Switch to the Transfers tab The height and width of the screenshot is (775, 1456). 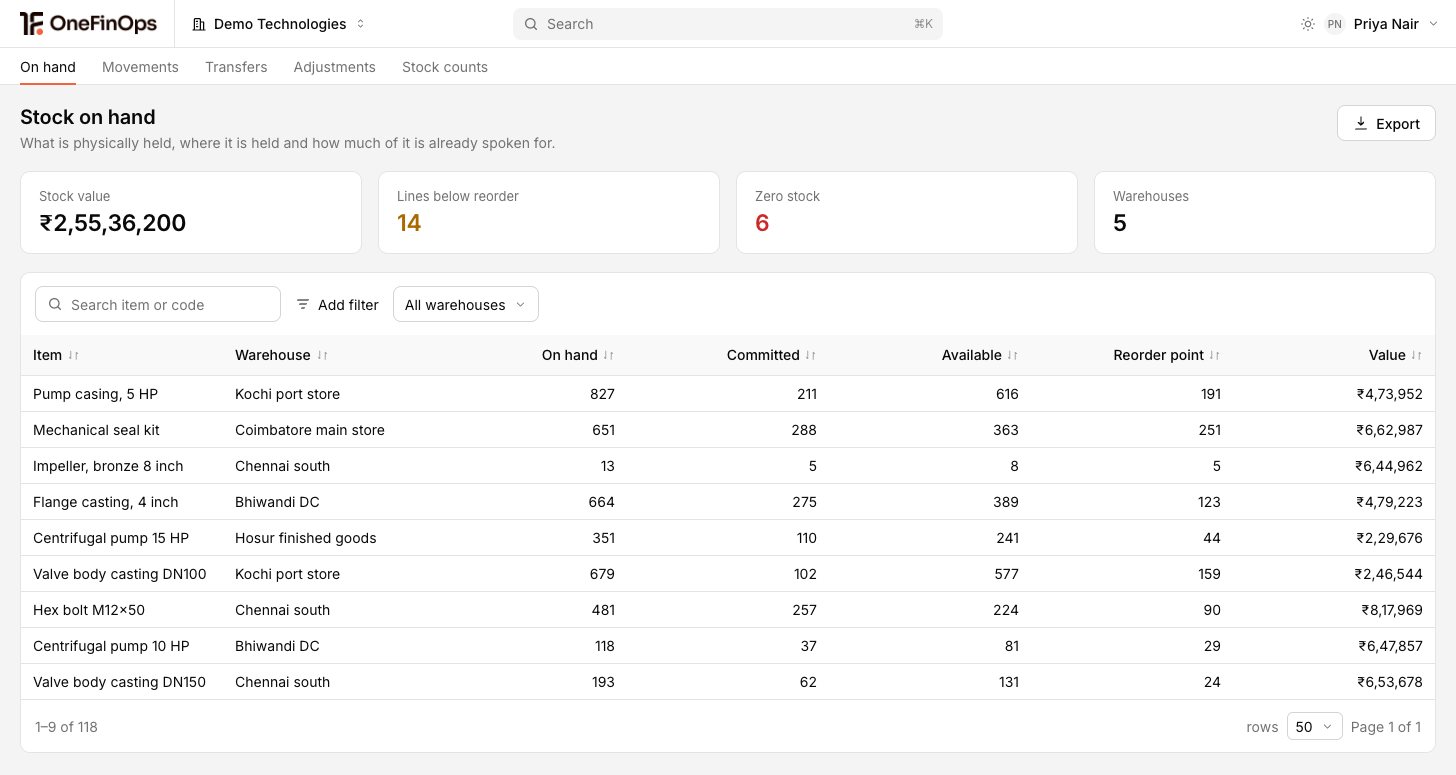pos(236,67)
